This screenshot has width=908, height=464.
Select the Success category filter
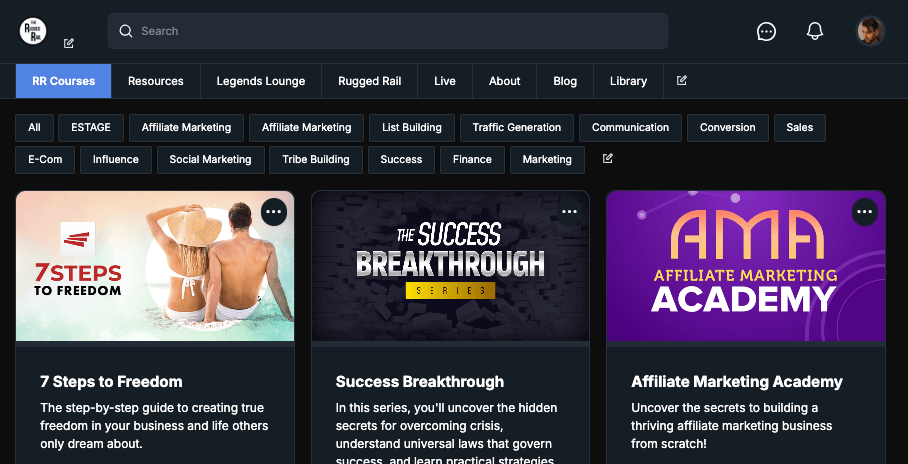401,160
